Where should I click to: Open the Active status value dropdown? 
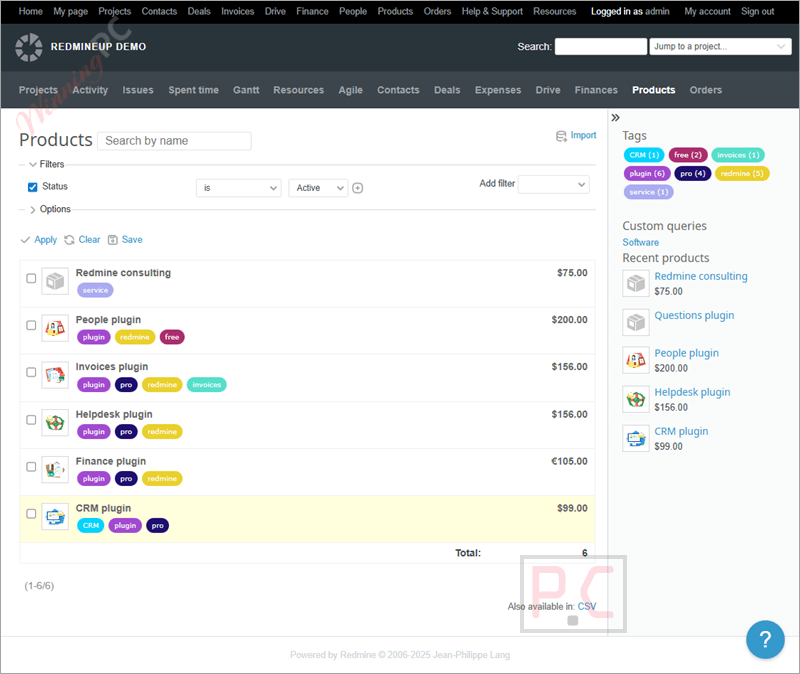click(x=318, y=188)
